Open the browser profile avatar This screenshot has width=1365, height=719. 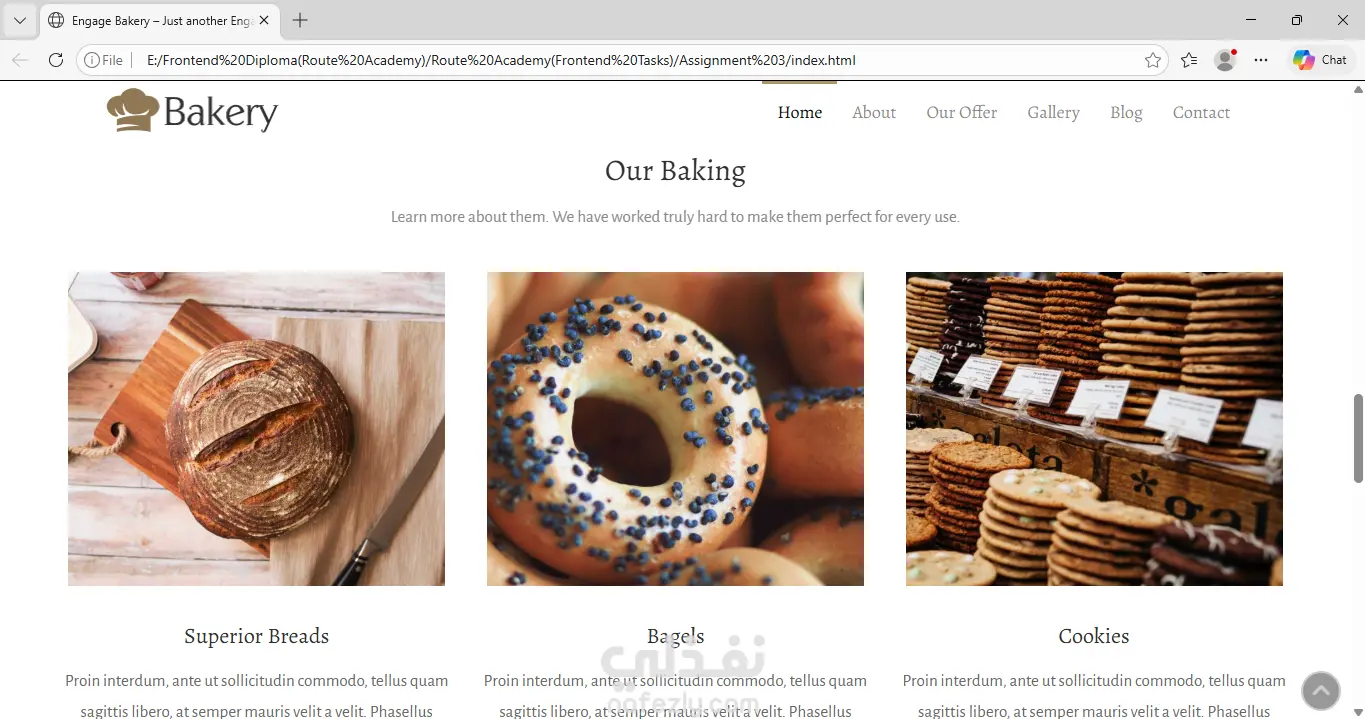(x=1225, y=60)
